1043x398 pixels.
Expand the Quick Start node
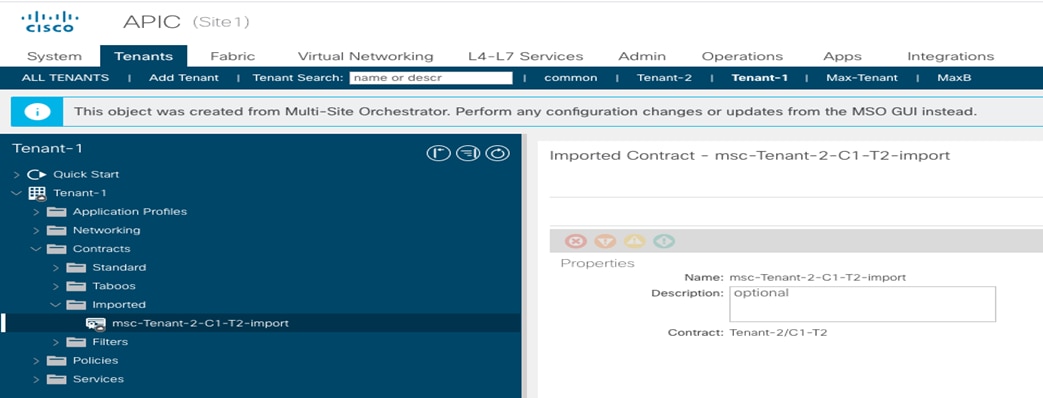click(x=17, y=174)
